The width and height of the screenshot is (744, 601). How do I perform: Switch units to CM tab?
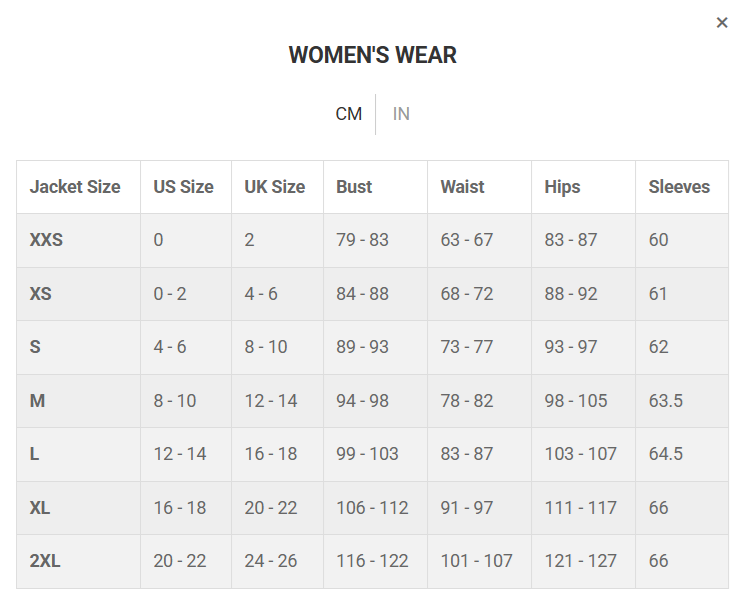(348, 114)
